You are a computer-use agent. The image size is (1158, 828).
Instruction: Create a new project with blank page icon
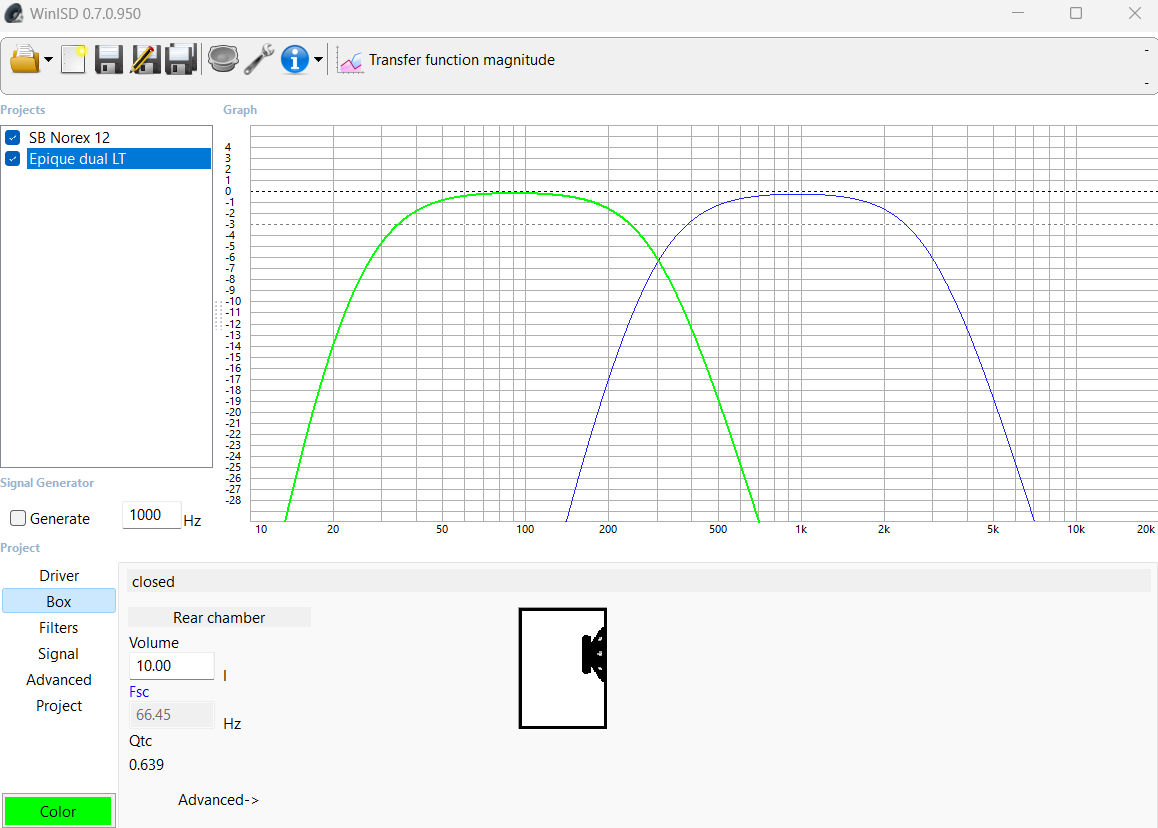coord(74,59)
